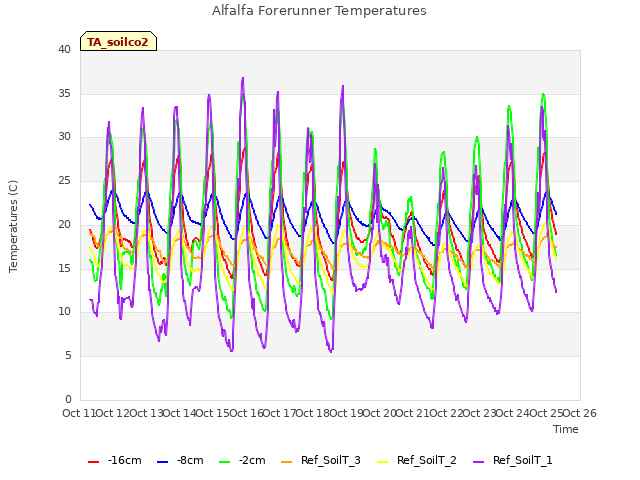
Task: Click the orange Ref_SoilT_3 legend marker
Action: [287, 462]
